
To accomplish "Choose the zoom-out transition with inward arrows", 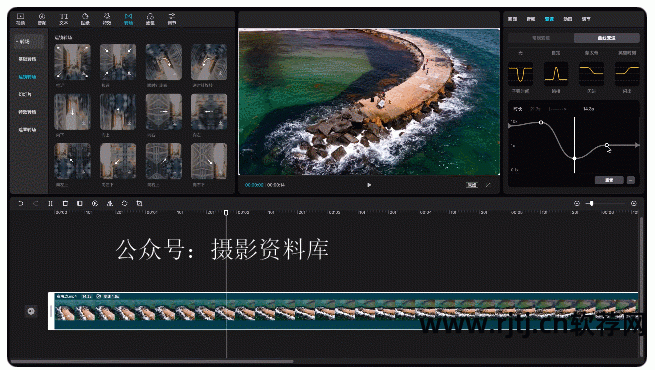I will coord(118,62).
